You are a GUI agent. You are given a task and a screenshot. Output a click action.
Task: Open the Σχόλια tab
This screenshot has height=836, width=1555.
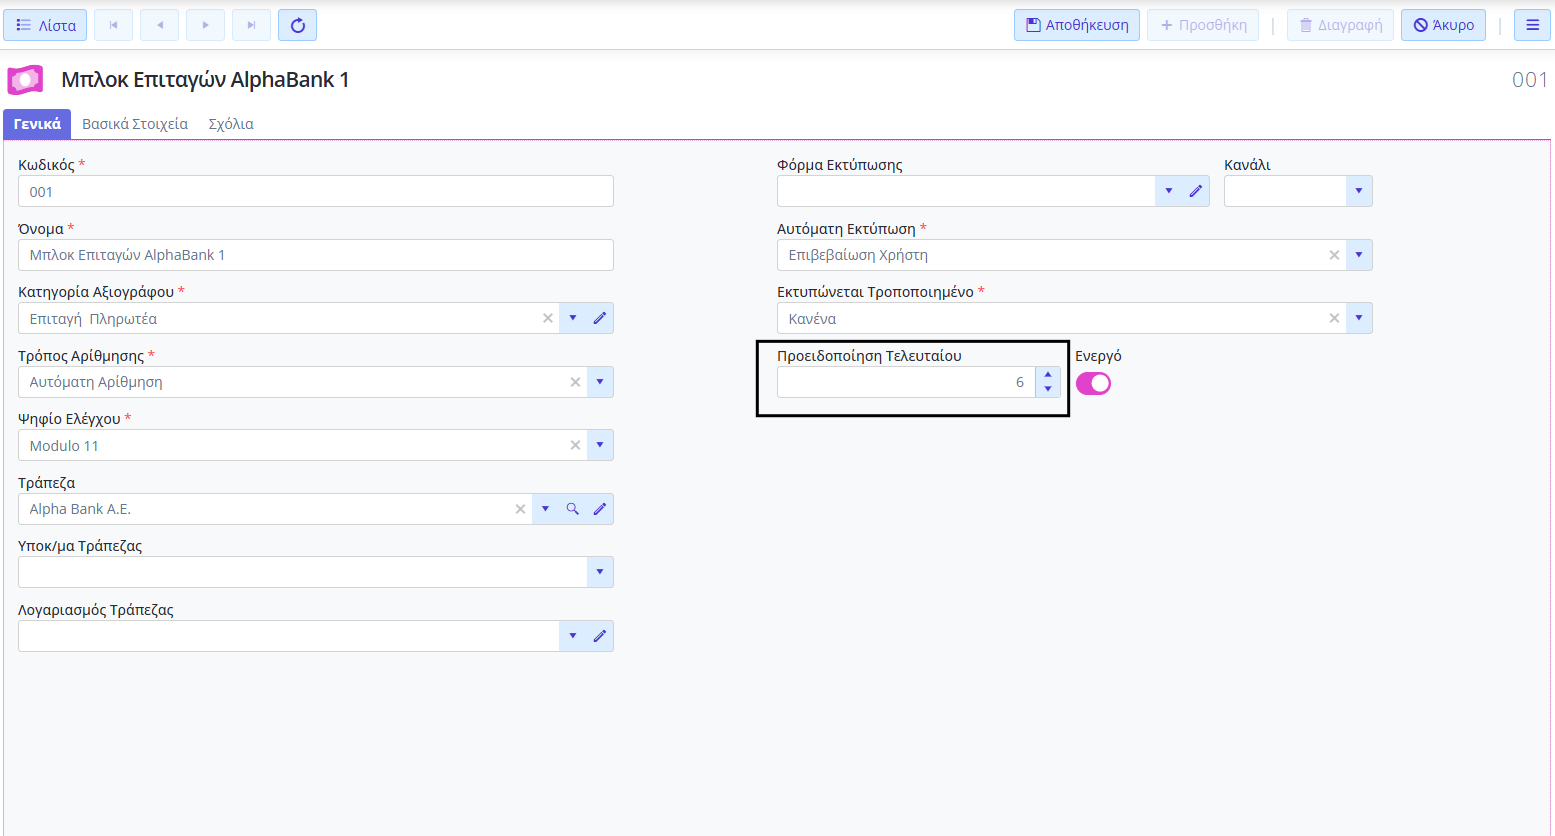click(x=231, y=124)
